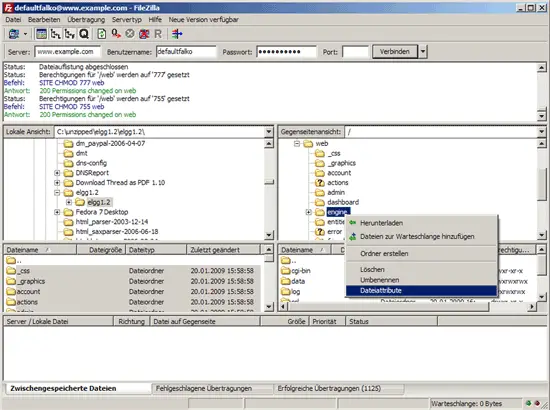Collapse the web folder in remote tree

(x=297, y=143)
